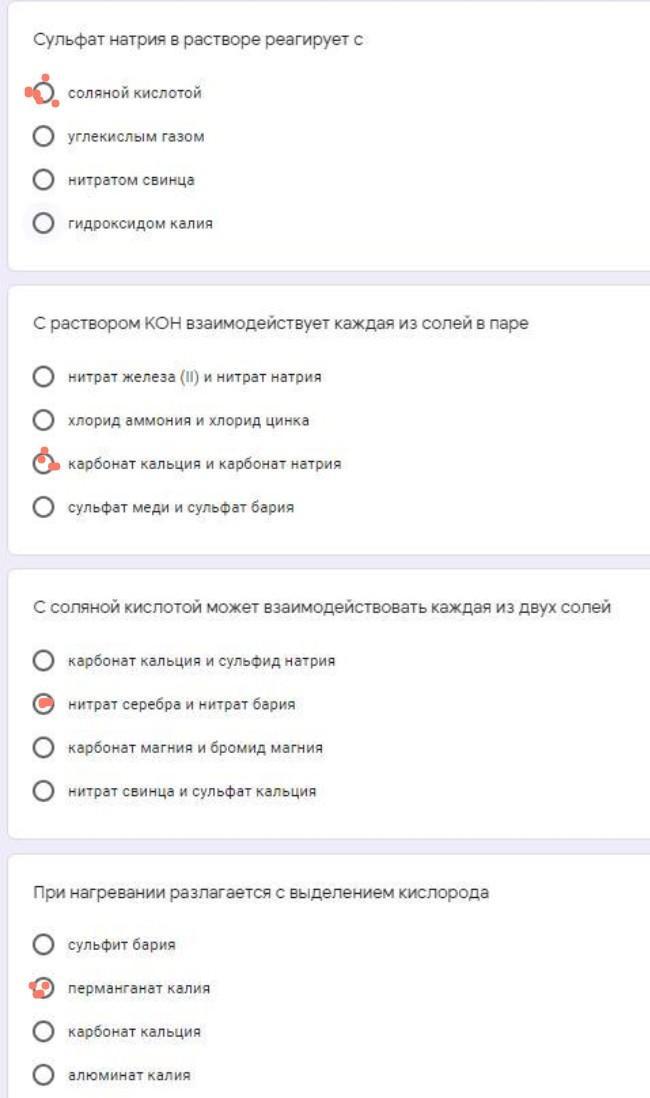Image resolution: width=650 pixels, height=1098 pixels.
Task: Click the question about соляной кислотой salts
Action: pos(322,608)
